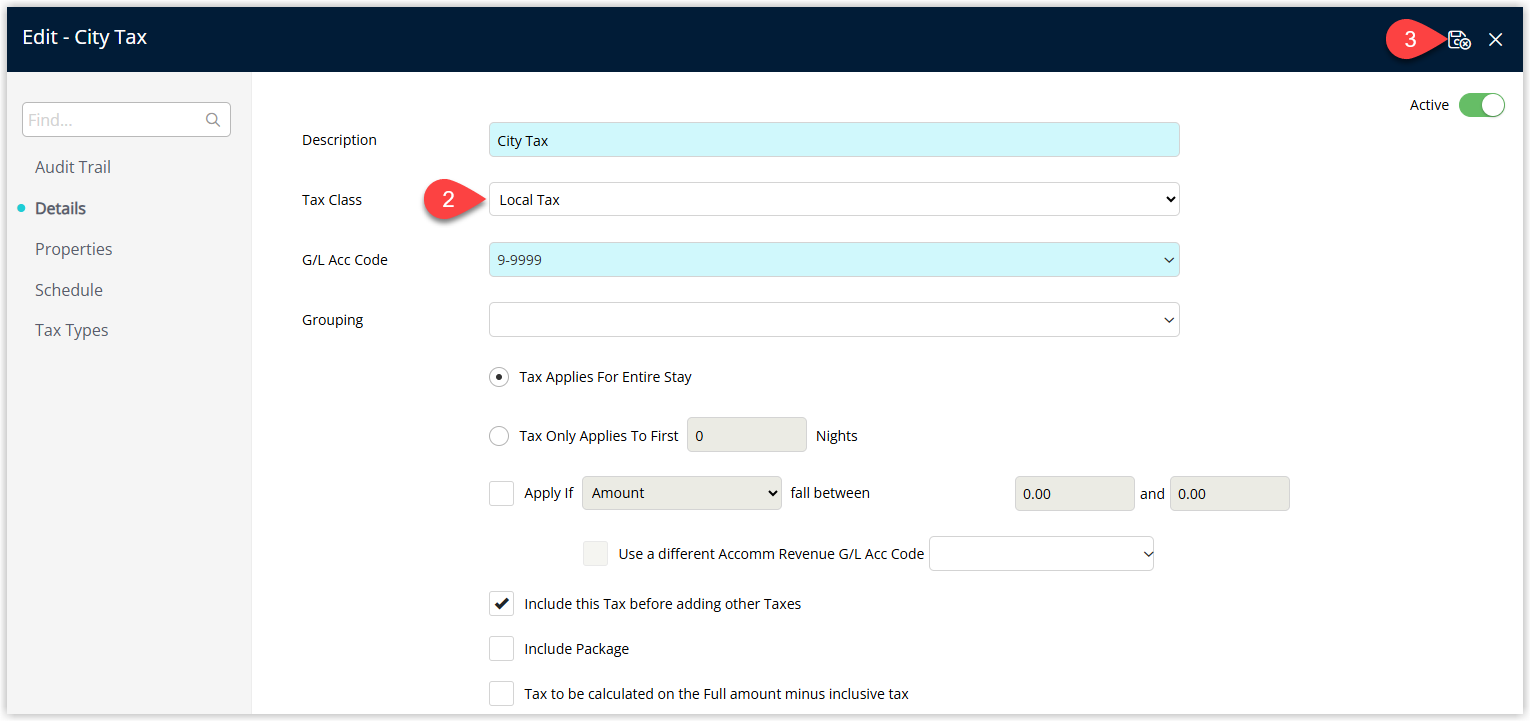Click the Save/Exit icon in header
Viewport: 1531px width, 722px height.
click(1459, 40)
